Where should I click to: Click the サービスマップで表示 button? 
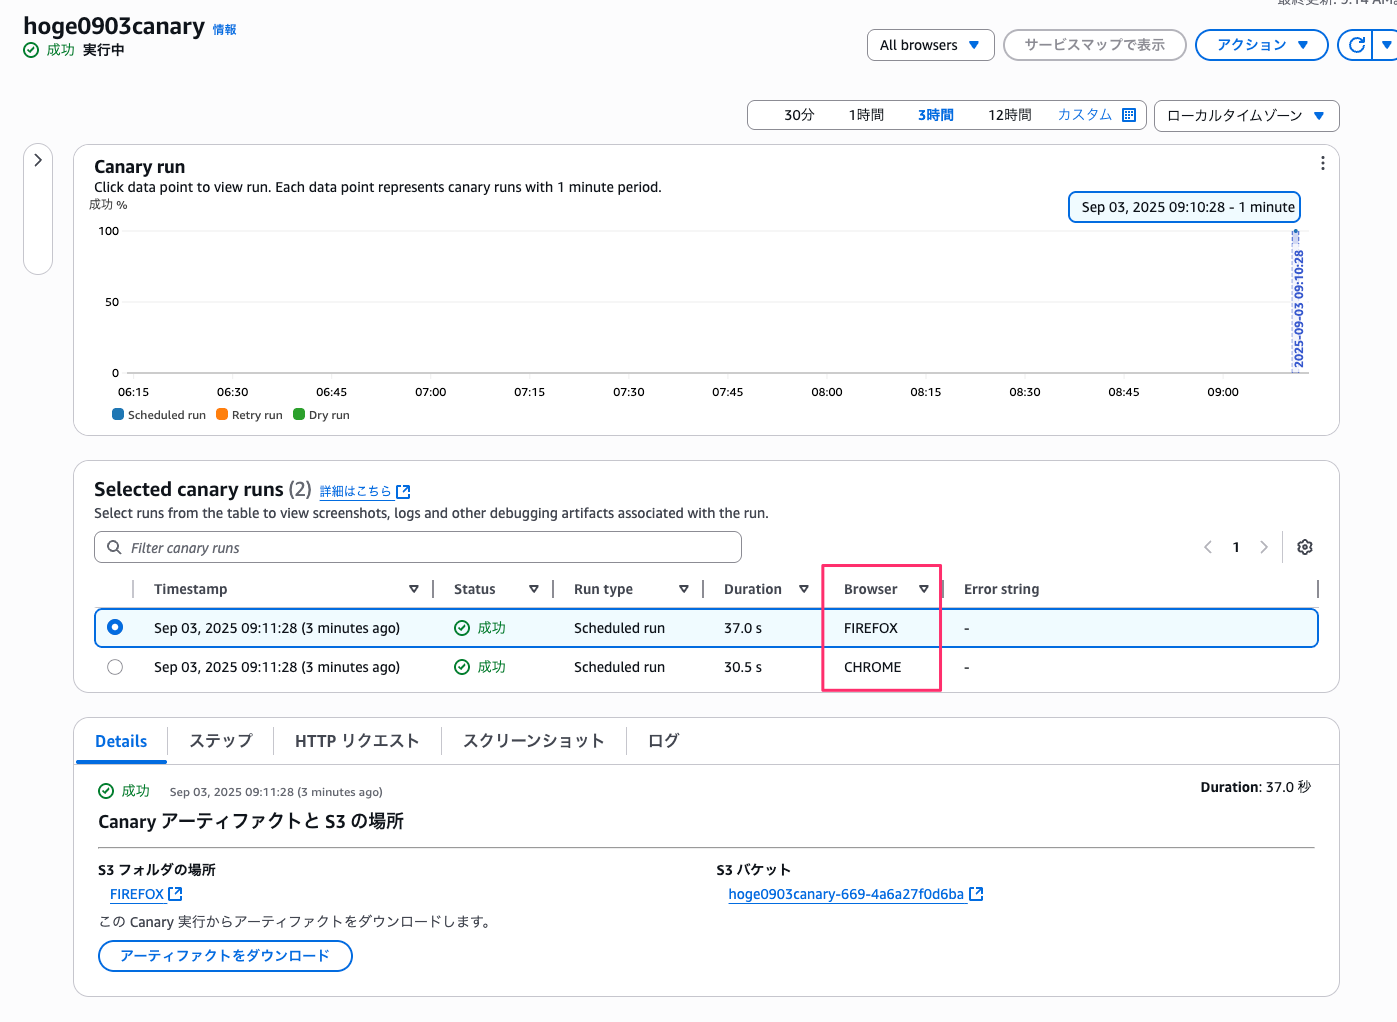pos(1094,45)
